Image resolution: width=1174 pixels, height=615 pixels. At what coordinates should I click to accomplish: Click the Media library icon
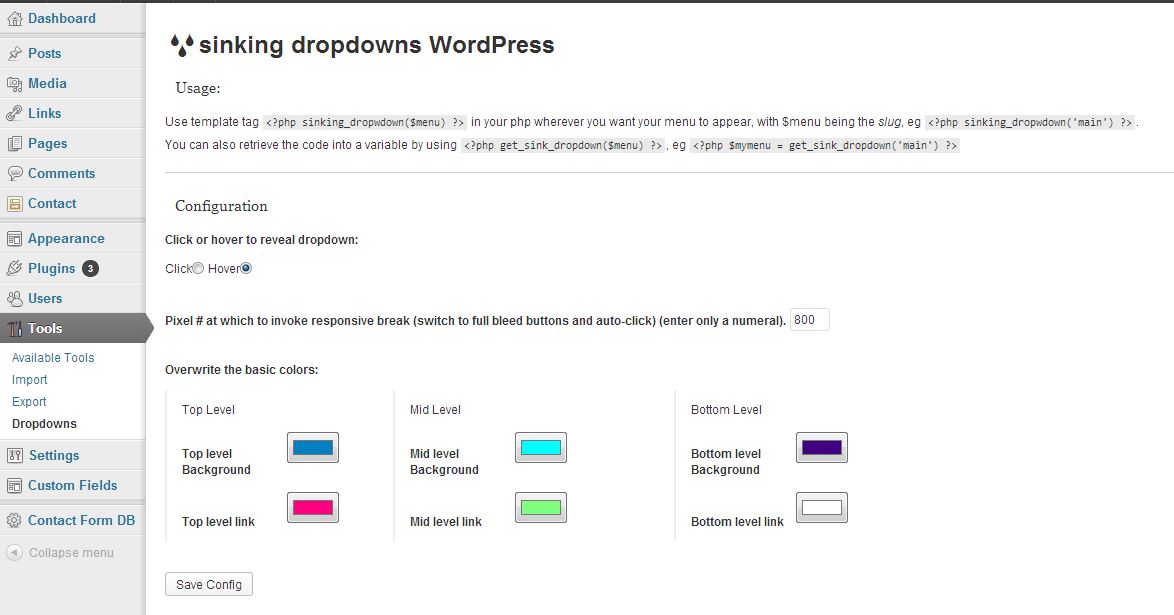(x=14, y=84)
